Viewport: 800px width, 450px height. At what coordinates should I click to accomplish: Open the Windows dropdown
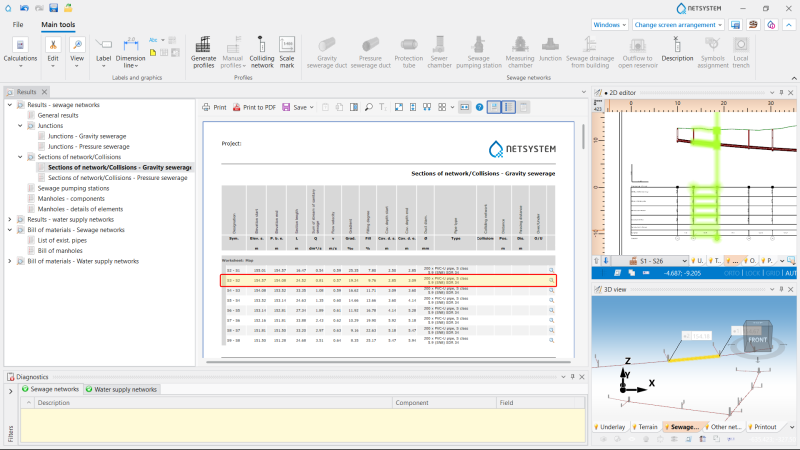click(610, 24)
